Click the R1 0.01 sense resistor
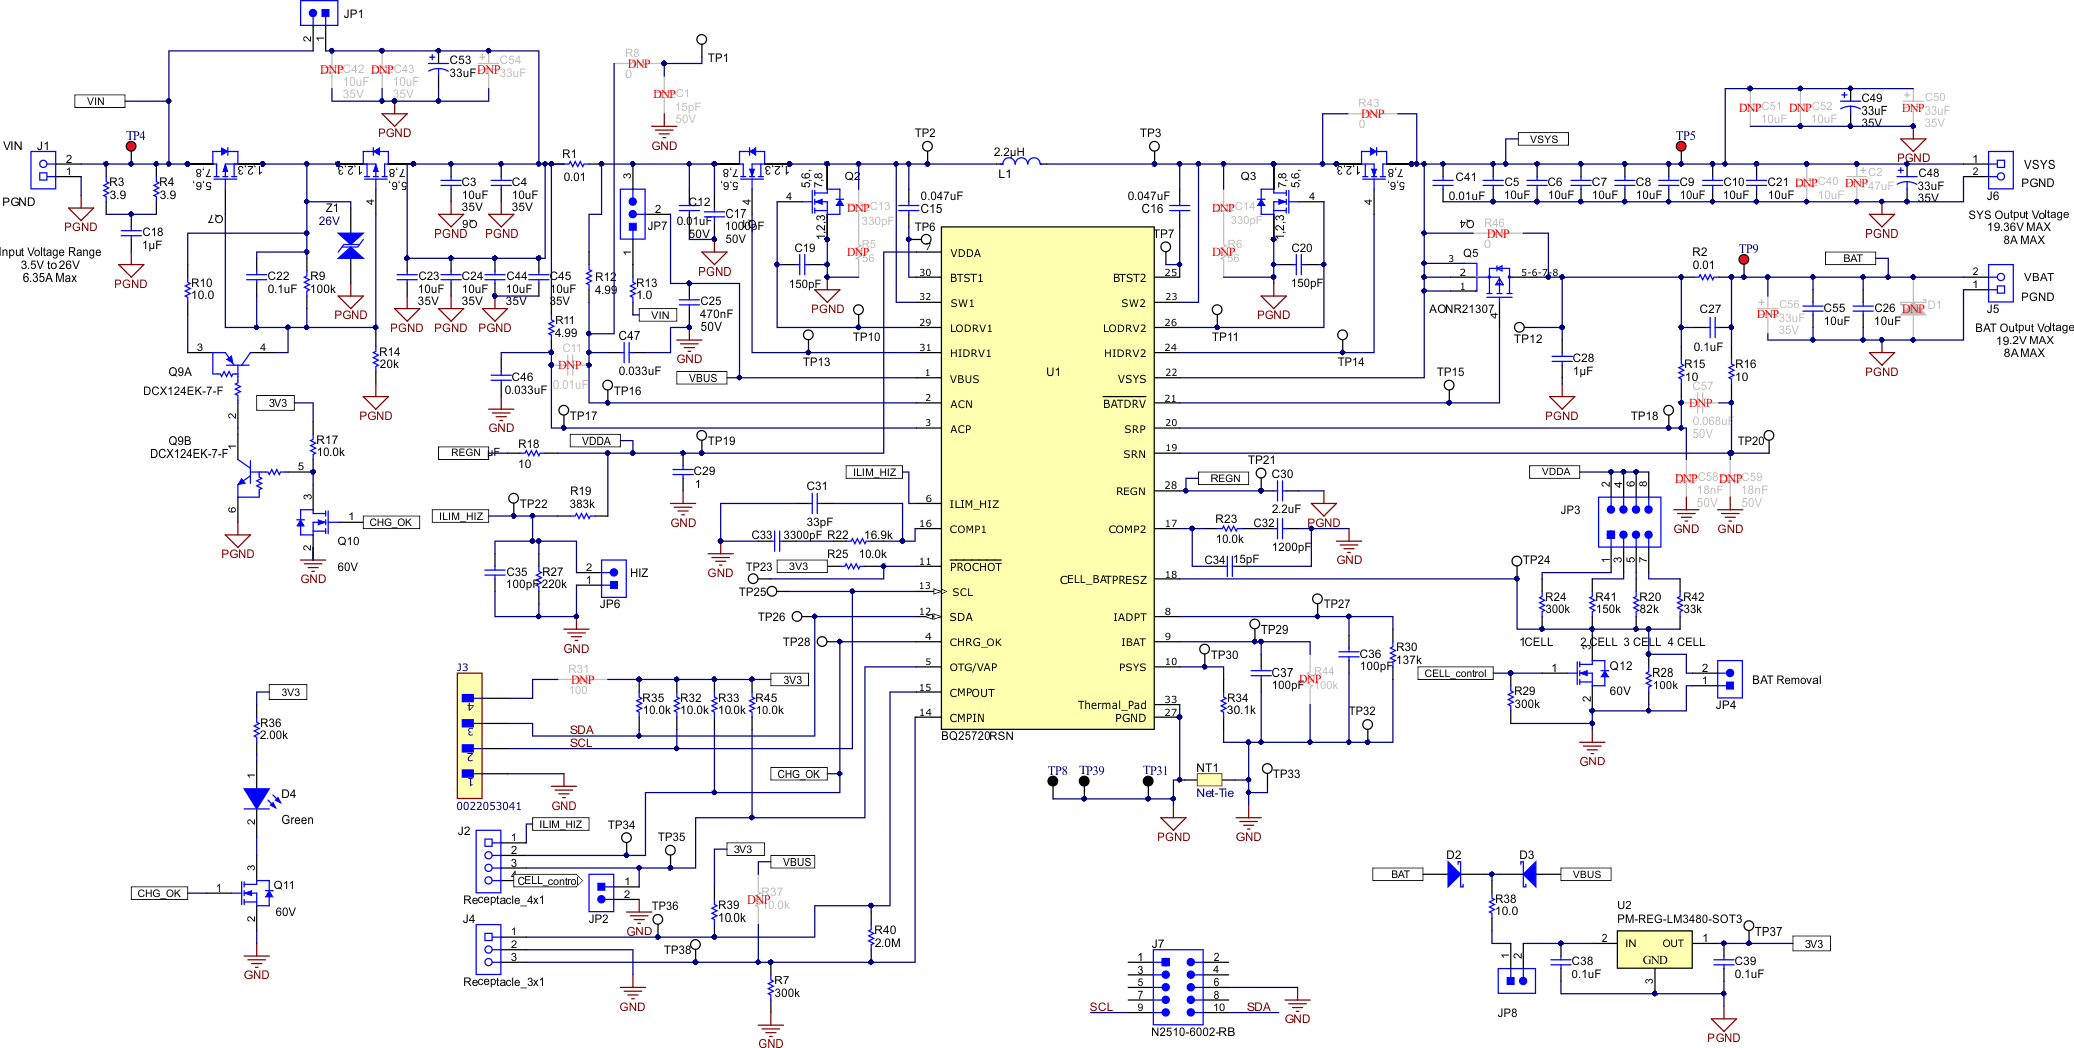Viewport: 2074px width, 1048px height. [575, 163]
